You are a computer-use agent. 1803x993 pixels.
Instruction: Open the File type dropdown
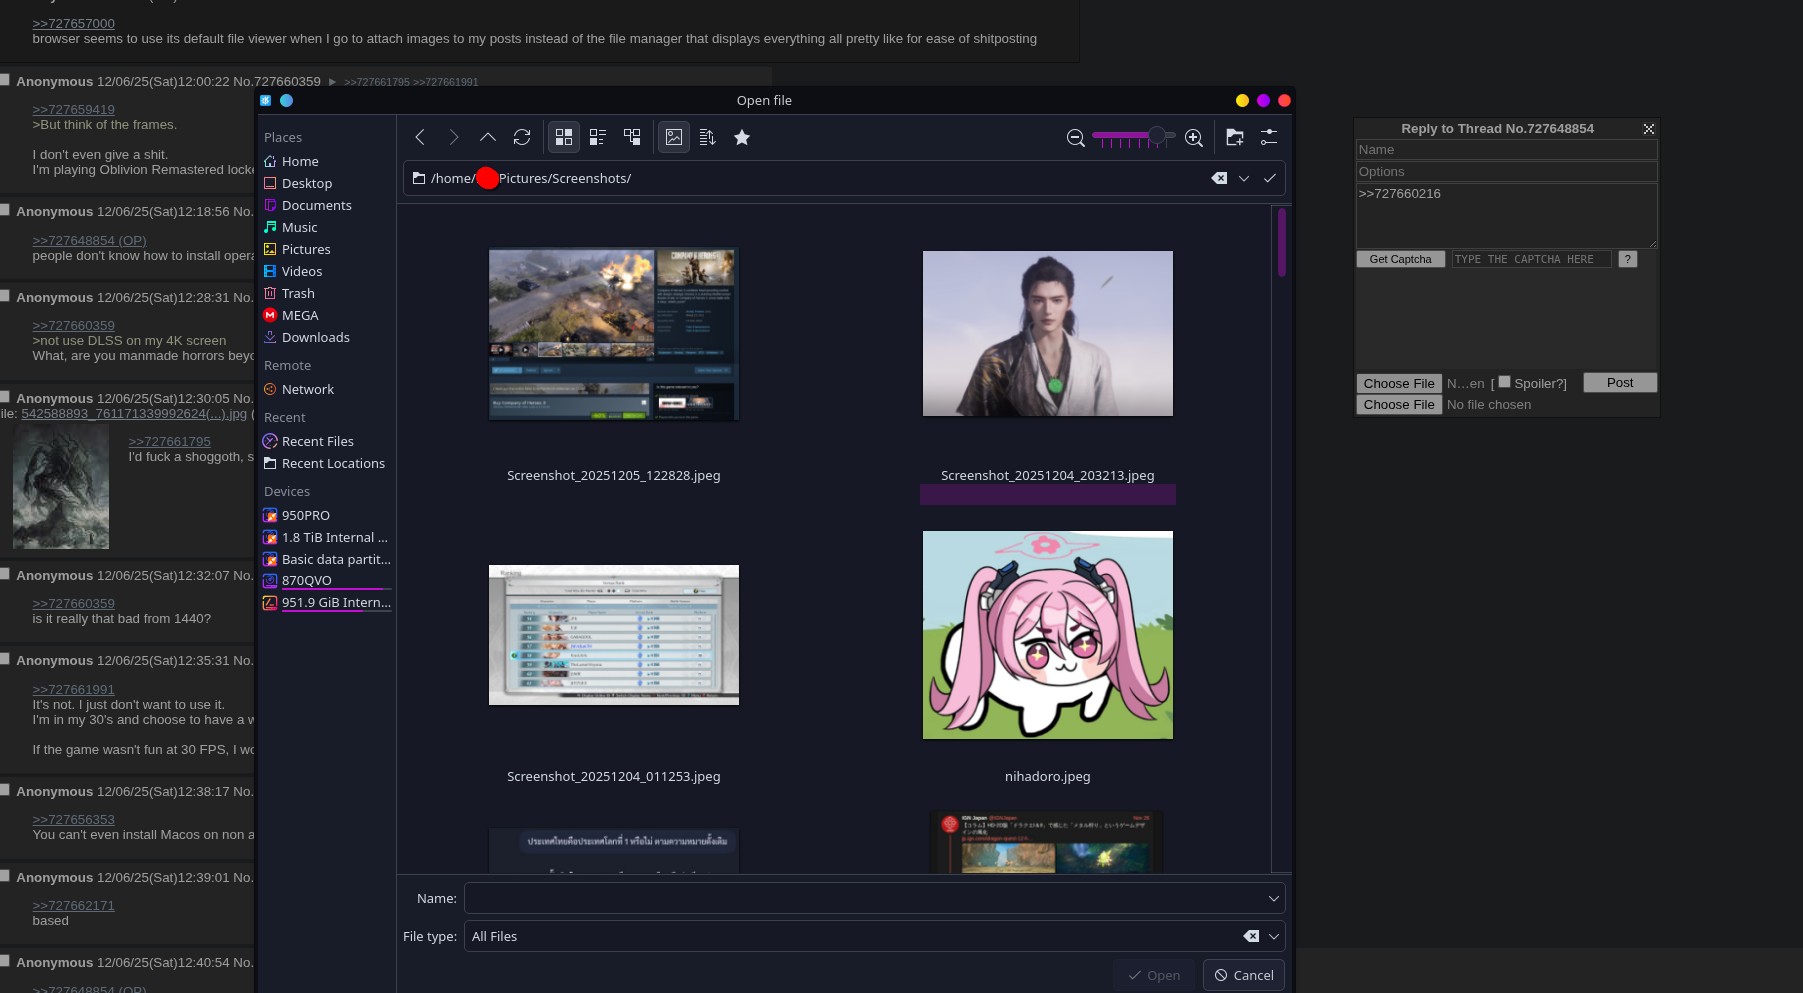[1273, 936]
